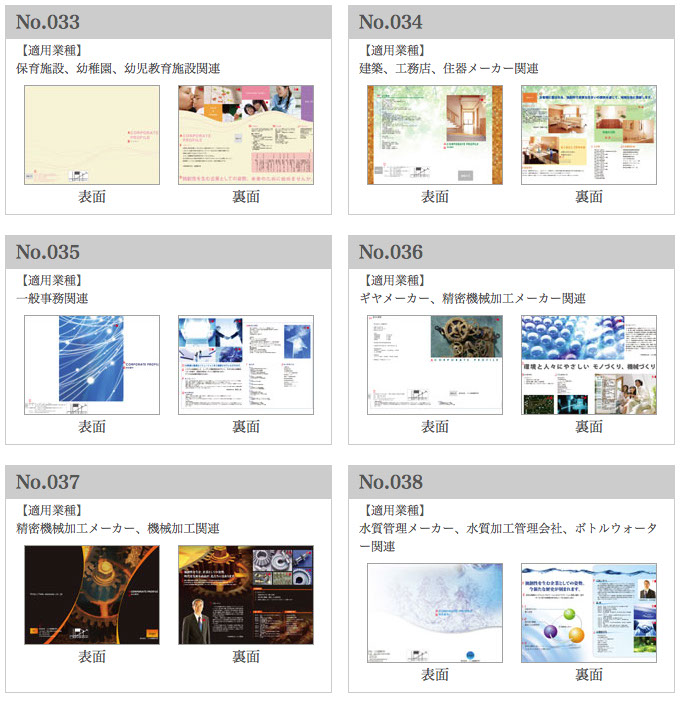Click the No.036 header

[x=511, y=252]
